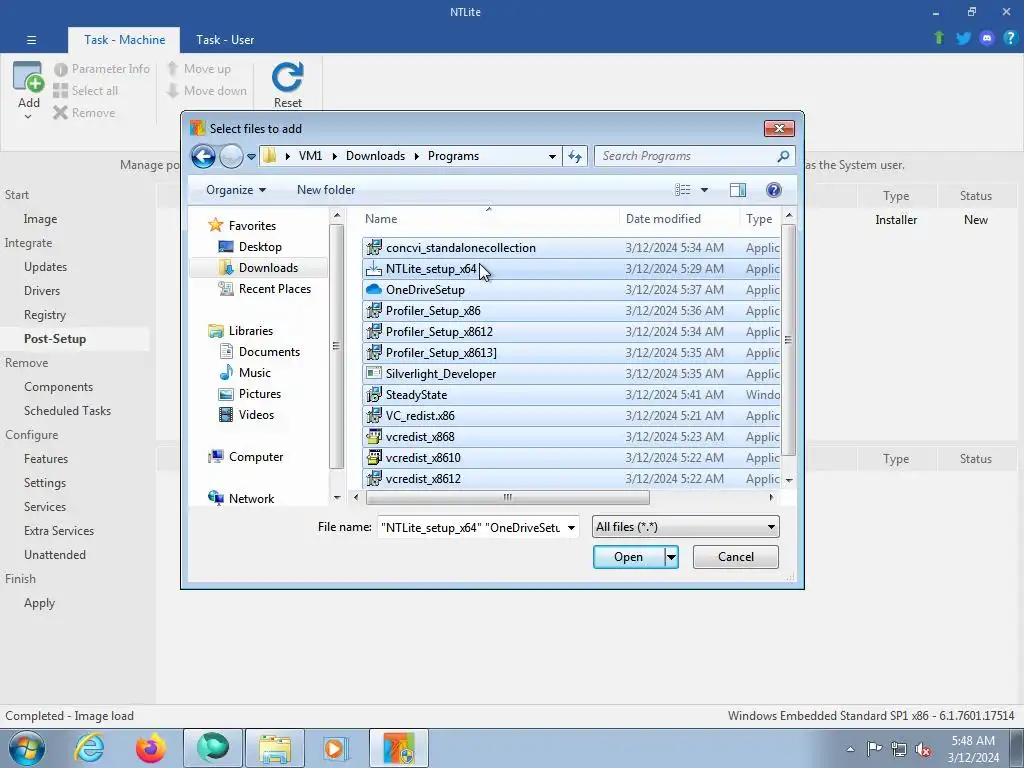Open the Discord icon in NTLite header

click(x=987, y=38)
